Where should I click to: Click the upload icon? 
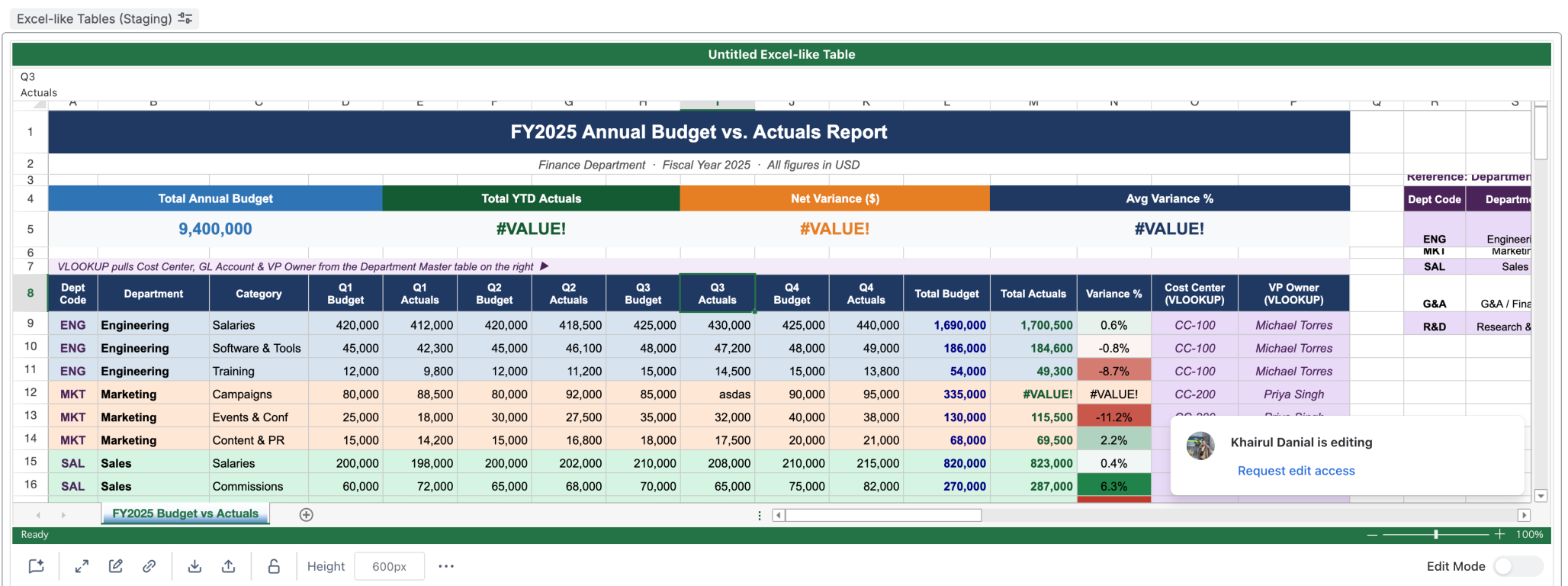tap(228, 566)
